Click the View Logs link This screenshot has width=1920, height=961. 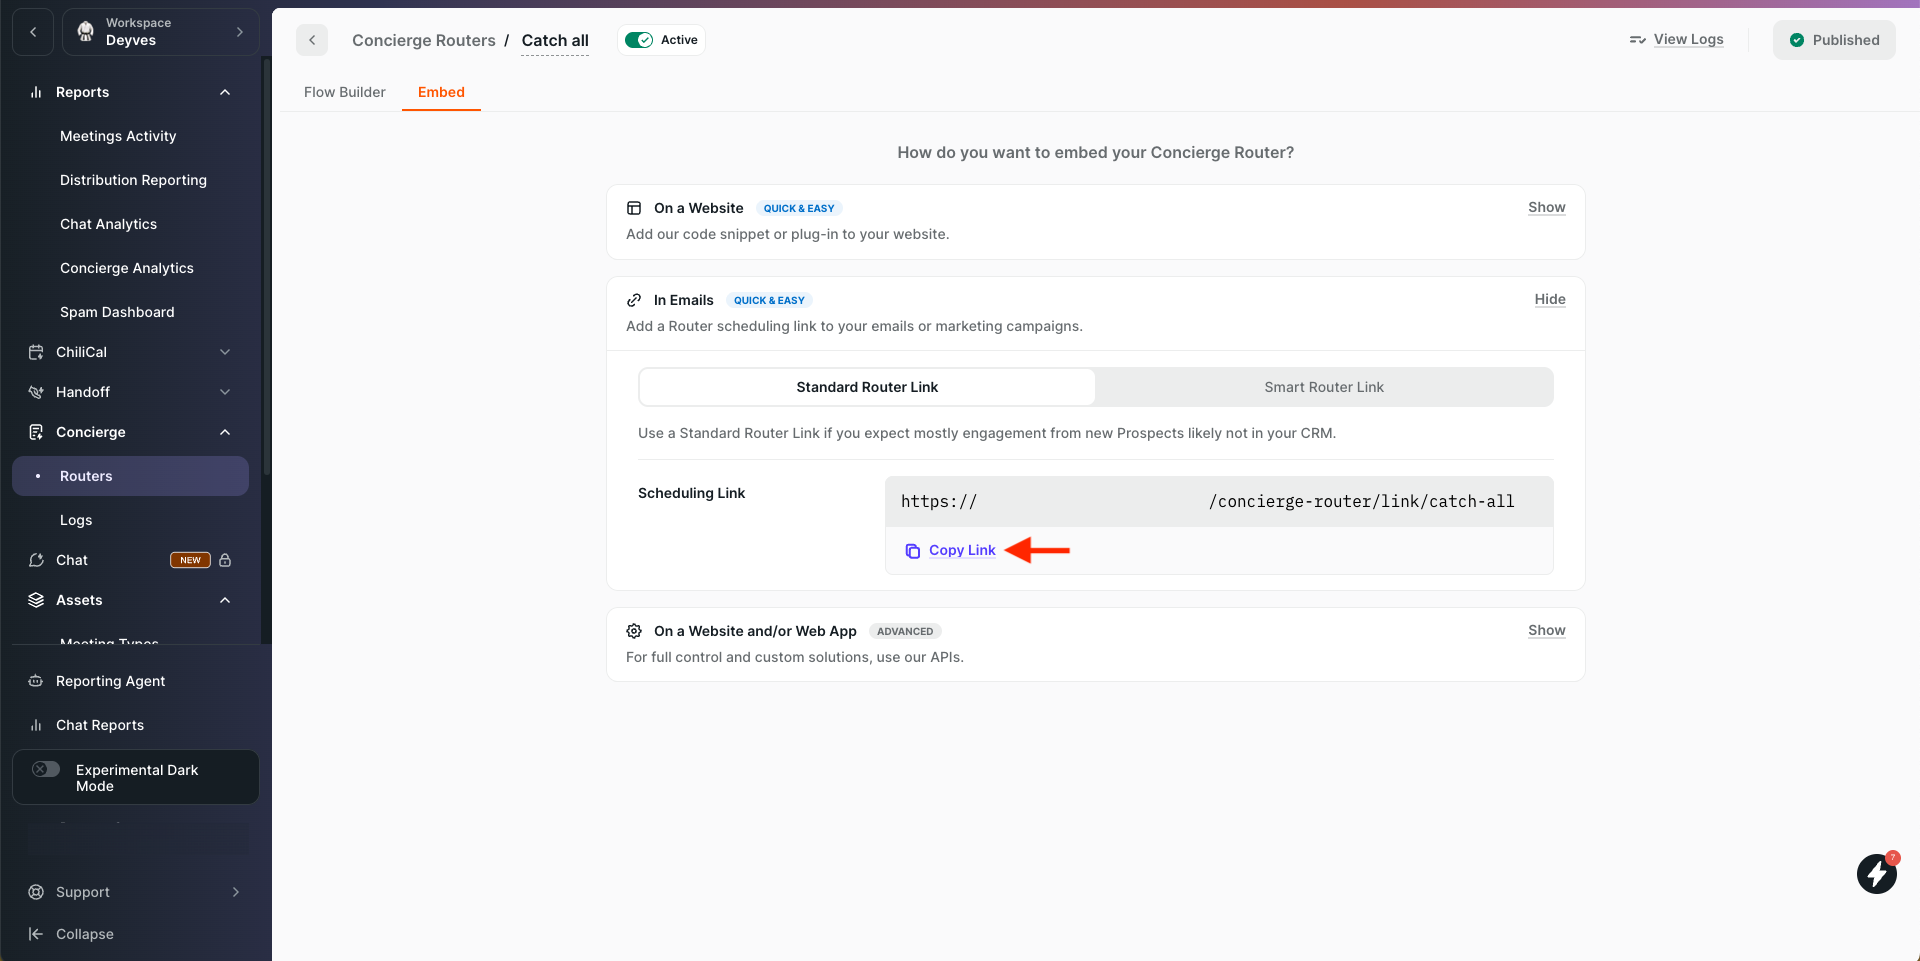(x=1687, y=40)
